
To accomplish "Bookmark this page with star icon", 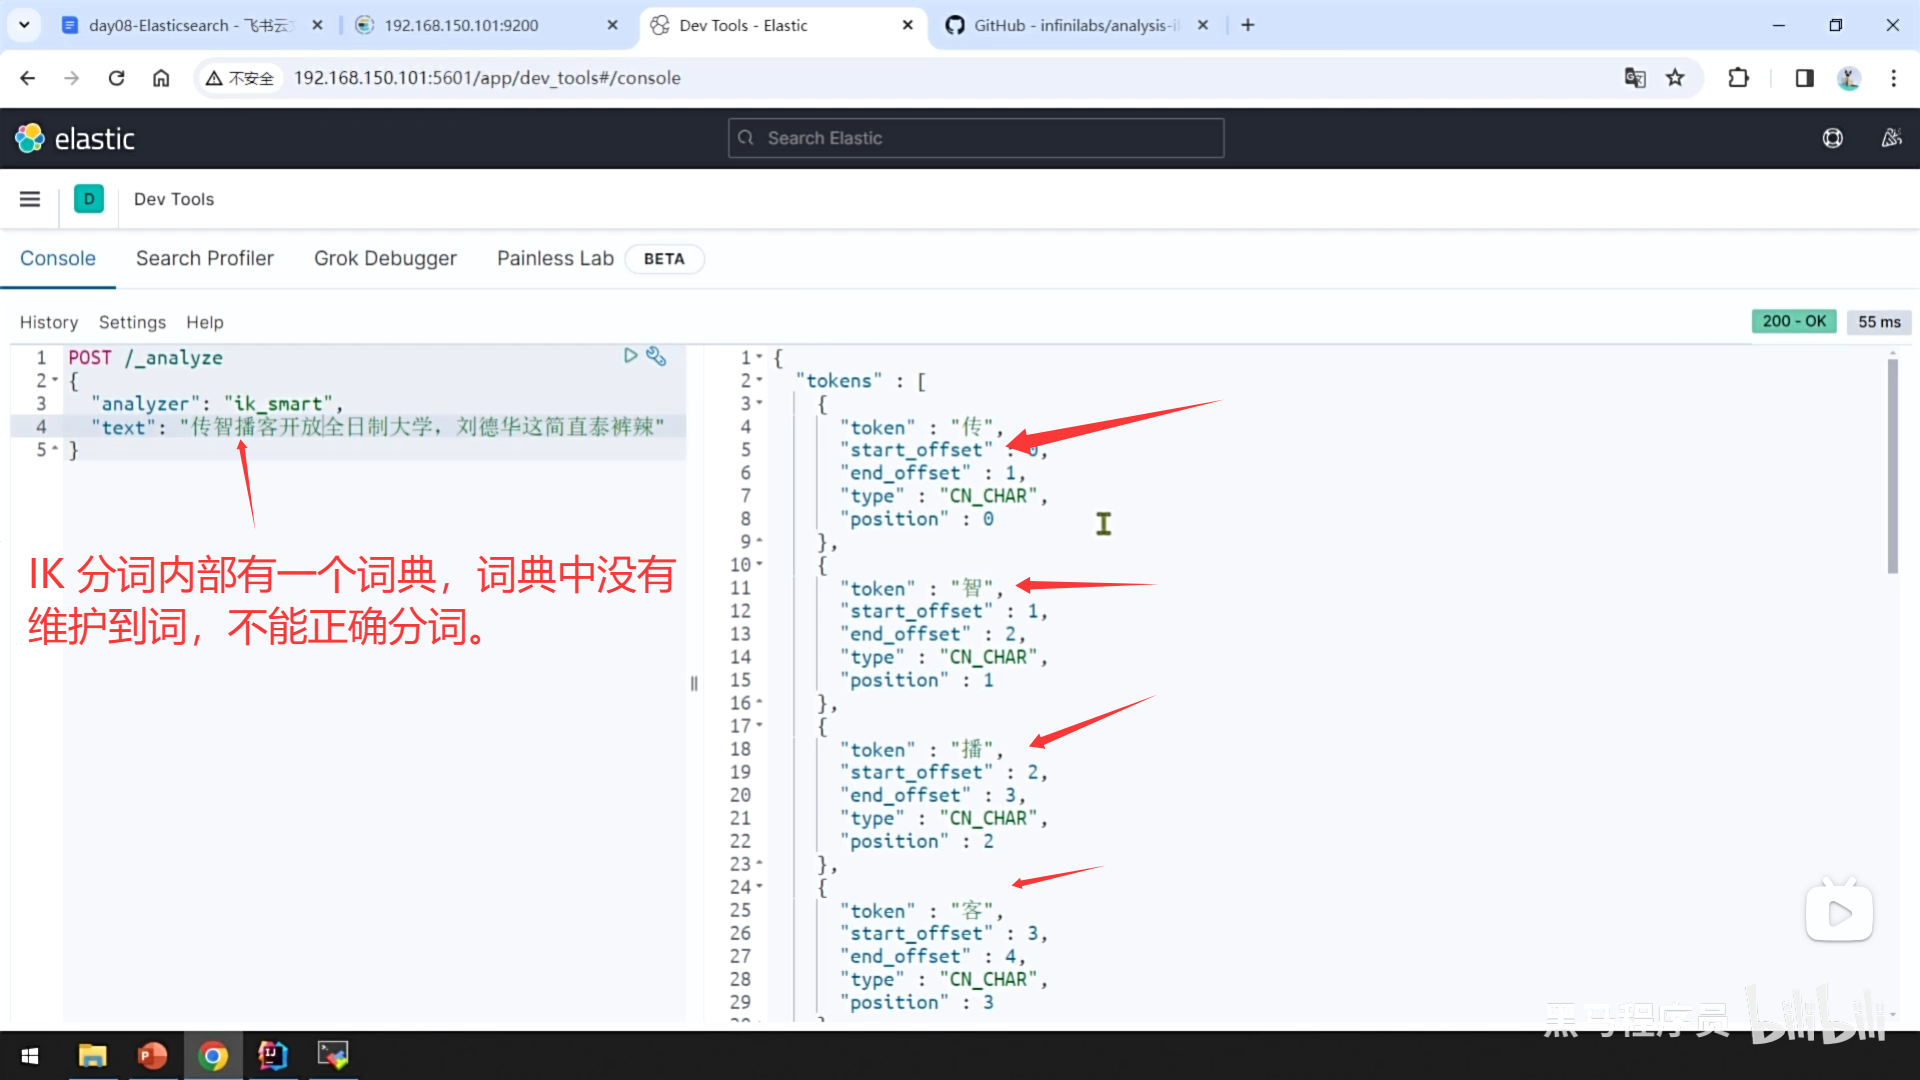I will pyautogui.click(x=1675, y=78).
